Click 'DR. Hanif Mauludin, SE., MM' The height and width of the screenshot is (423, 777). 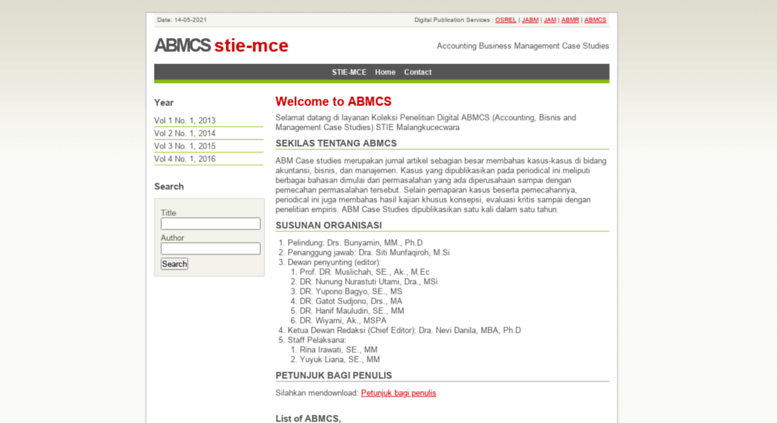click(x=352, y=311)
